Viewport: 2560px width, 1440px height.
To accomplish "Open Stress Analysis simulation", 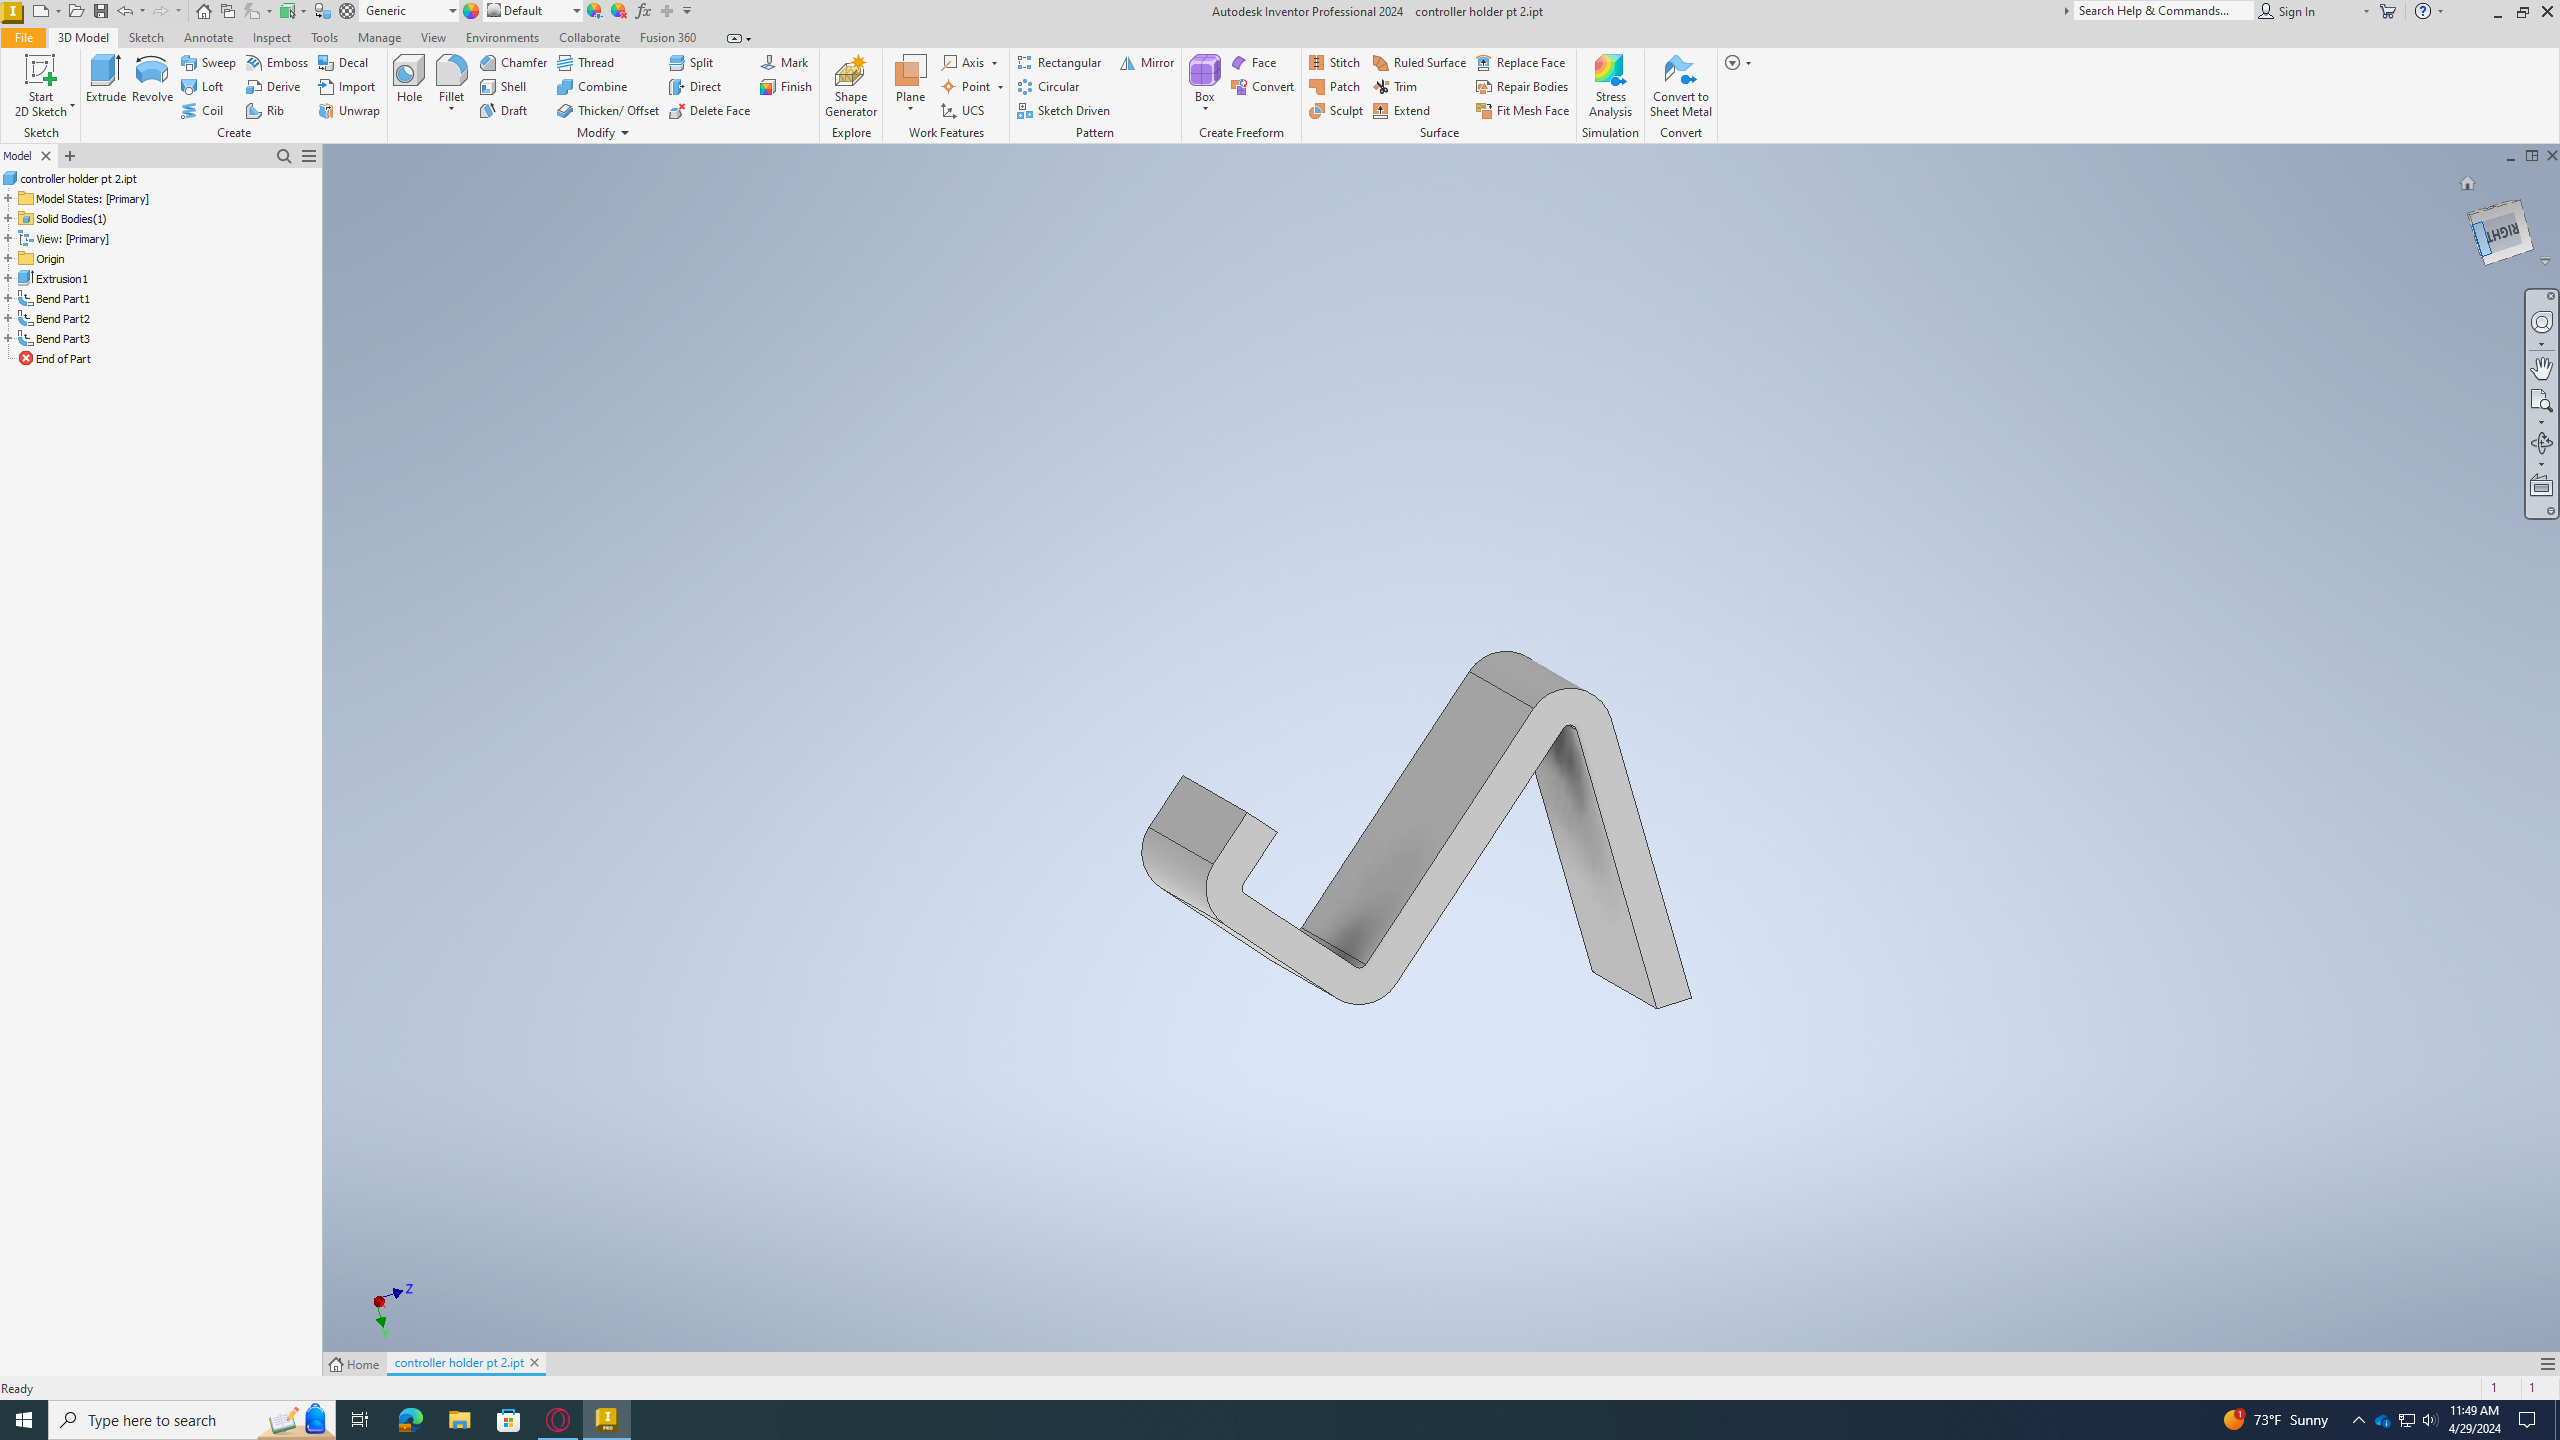I will pos(1609,86).
